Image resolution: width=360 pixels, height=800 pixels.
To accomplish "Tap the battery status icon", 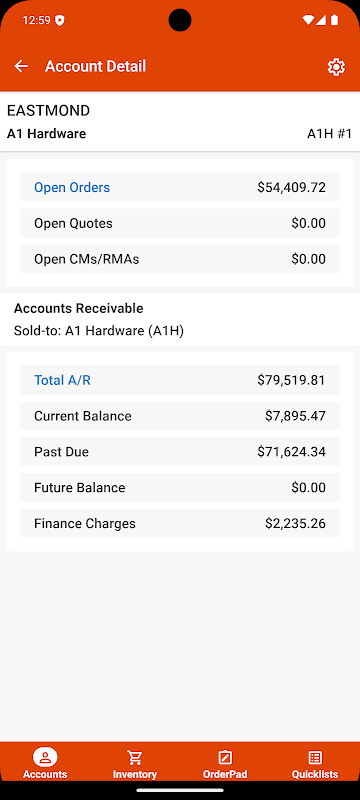I will pyautogui.click(x=335, y=20).
